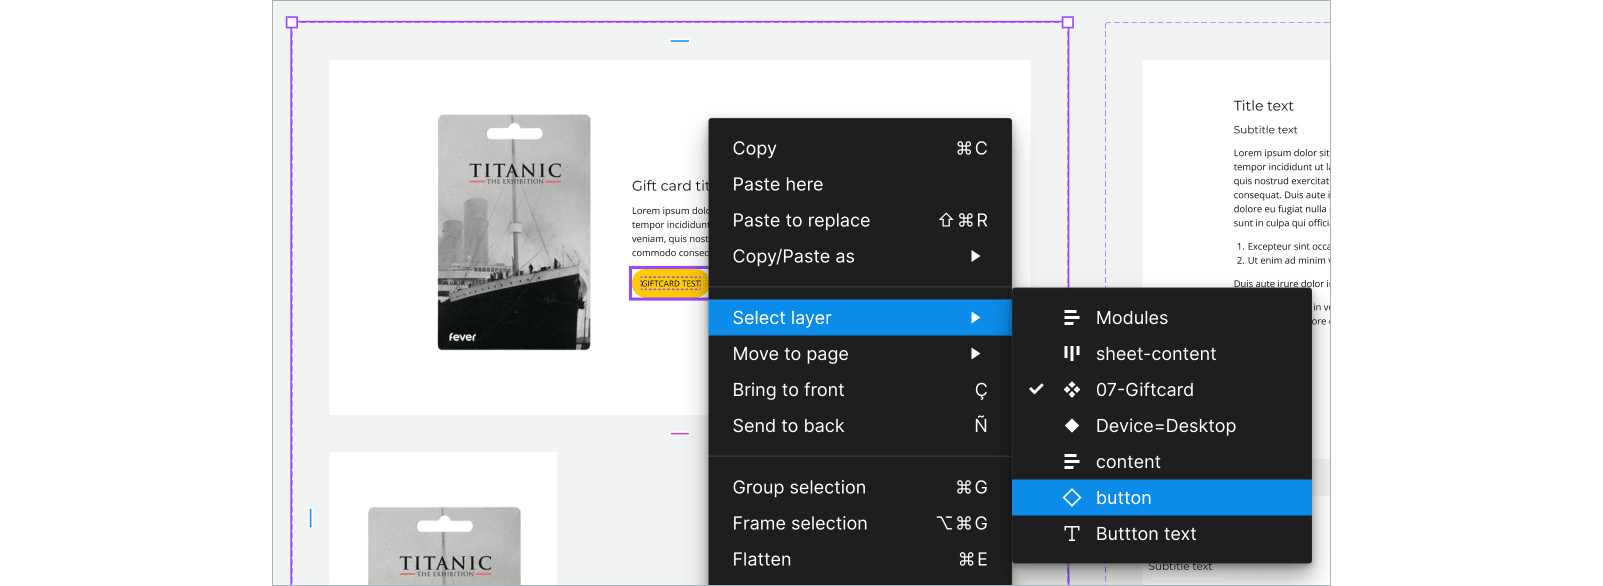Click the button instance diamond icon

pyautogui.click(x=1071, y=498)
